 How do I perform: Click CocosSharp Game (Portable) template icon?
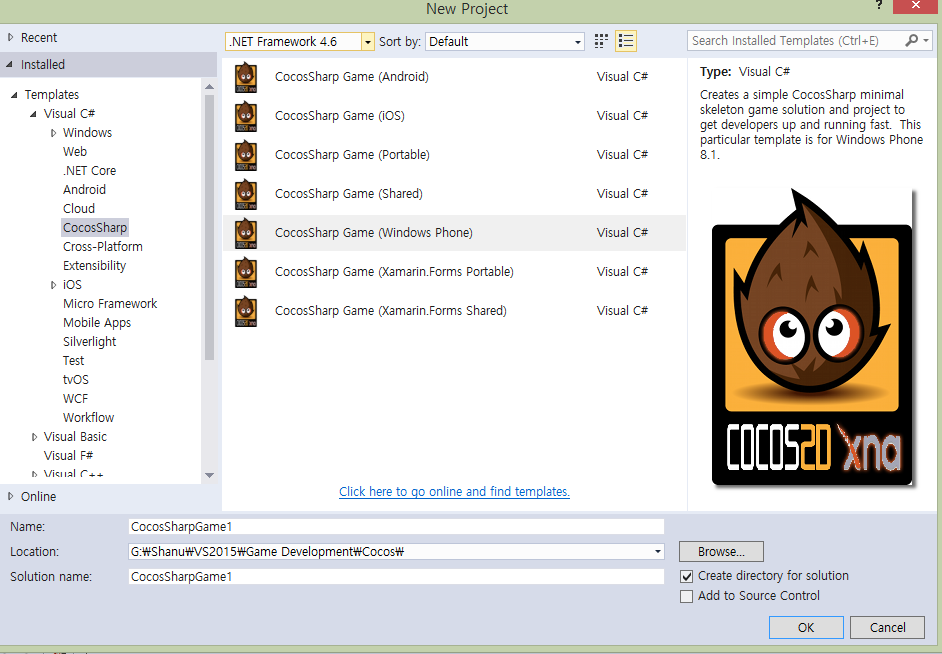(246, 156)
